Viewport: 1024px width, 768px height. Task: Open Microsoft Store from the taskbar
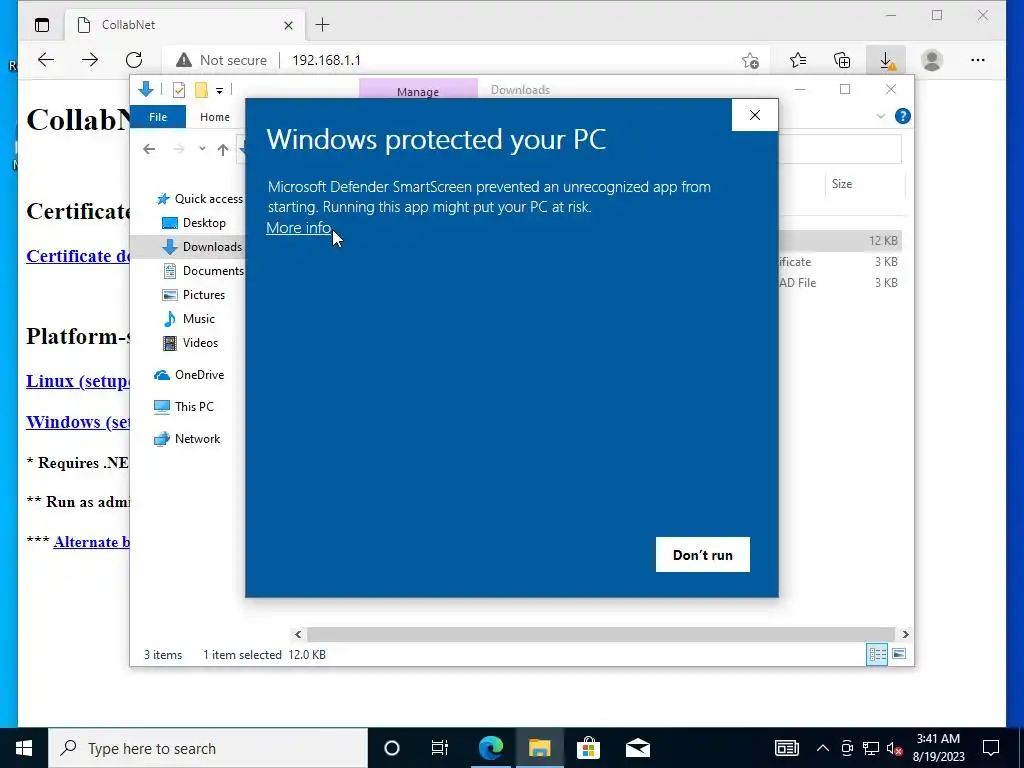coord(588,748)
